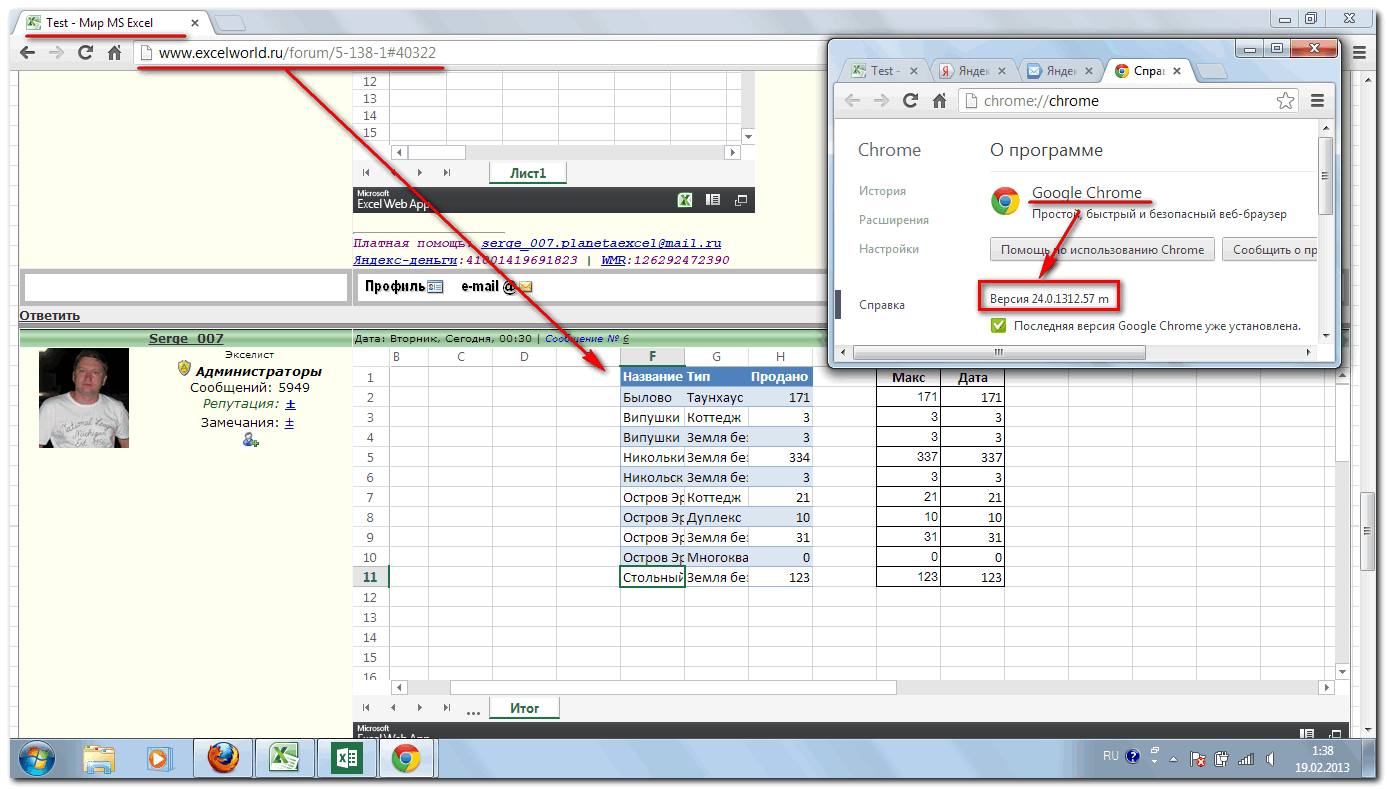Viewport: 1387px width, 789px height.
Task: Open the home page in main browser window
Action: click(115, 53)
